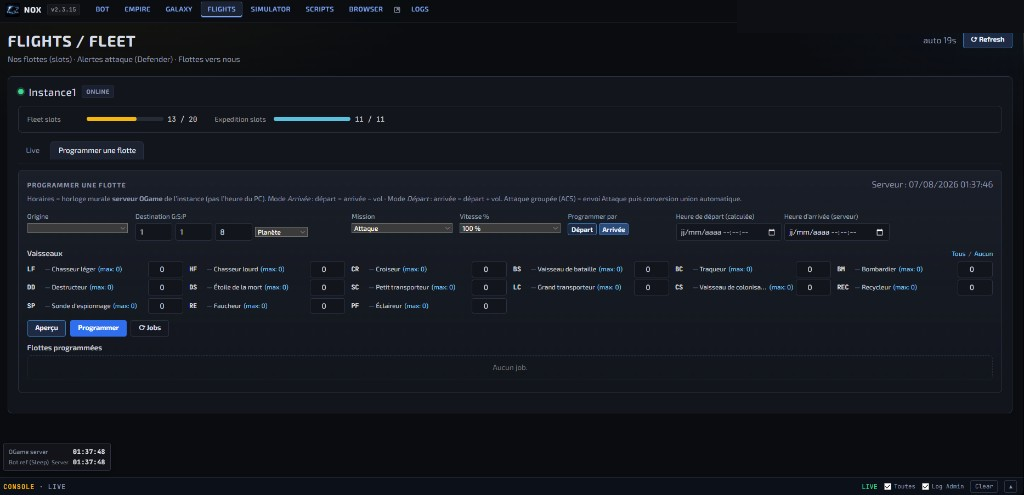
Task: Focus the Traqueur quantity field
Action: [813, 269]
